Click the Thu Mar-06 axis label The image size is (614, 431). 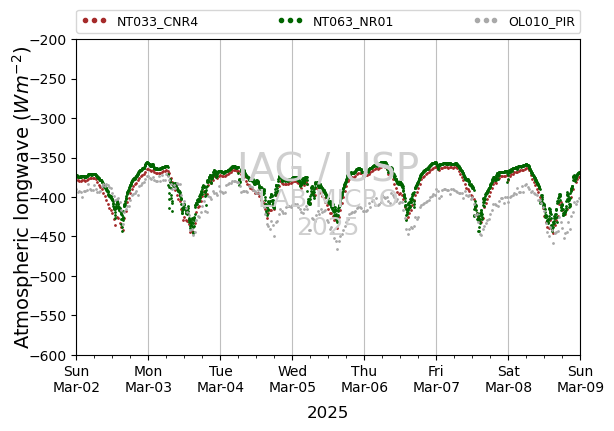pos(364,379)
